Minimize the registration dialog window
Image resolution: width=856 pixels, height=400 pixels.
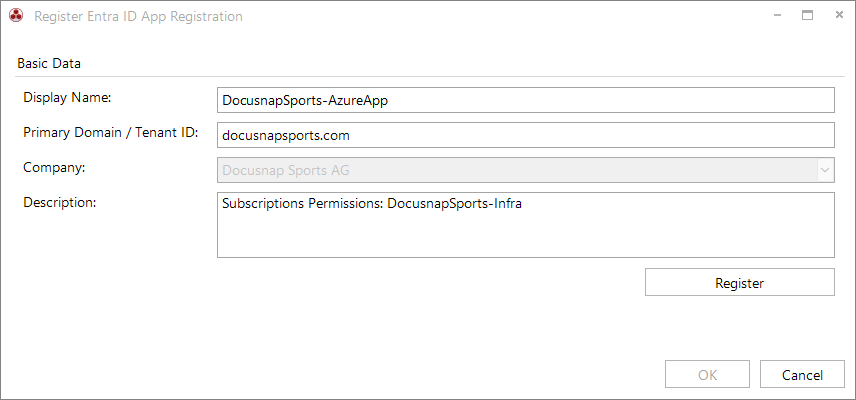777,15
